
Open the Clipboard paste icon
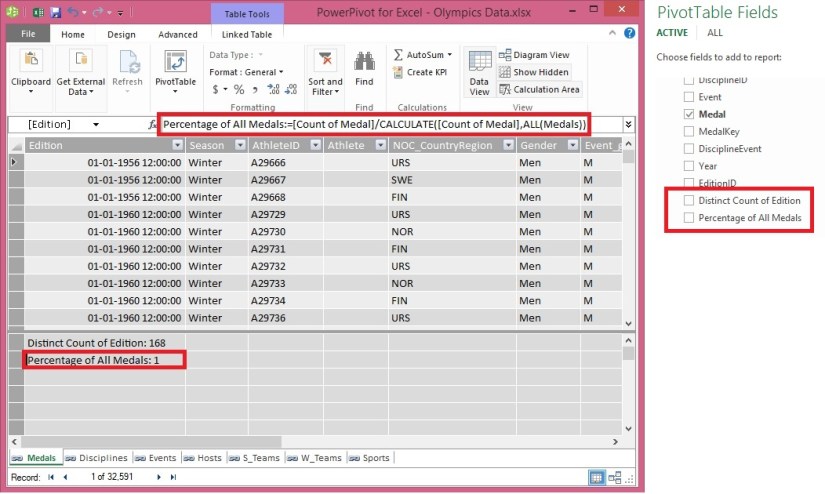[x=31, y=61]
